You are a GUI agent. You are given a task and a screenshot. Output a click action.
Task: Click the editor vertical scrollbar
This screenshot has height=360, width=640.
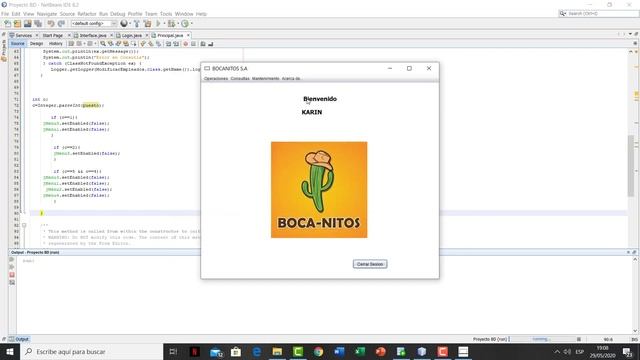point(631,166)
